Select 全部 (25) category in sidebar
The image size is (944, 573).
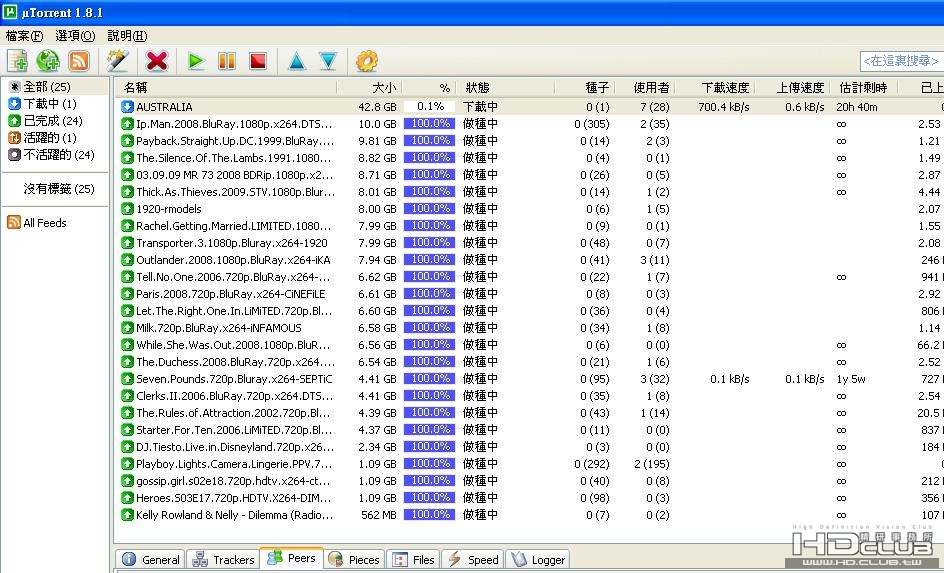pos(47,87)
